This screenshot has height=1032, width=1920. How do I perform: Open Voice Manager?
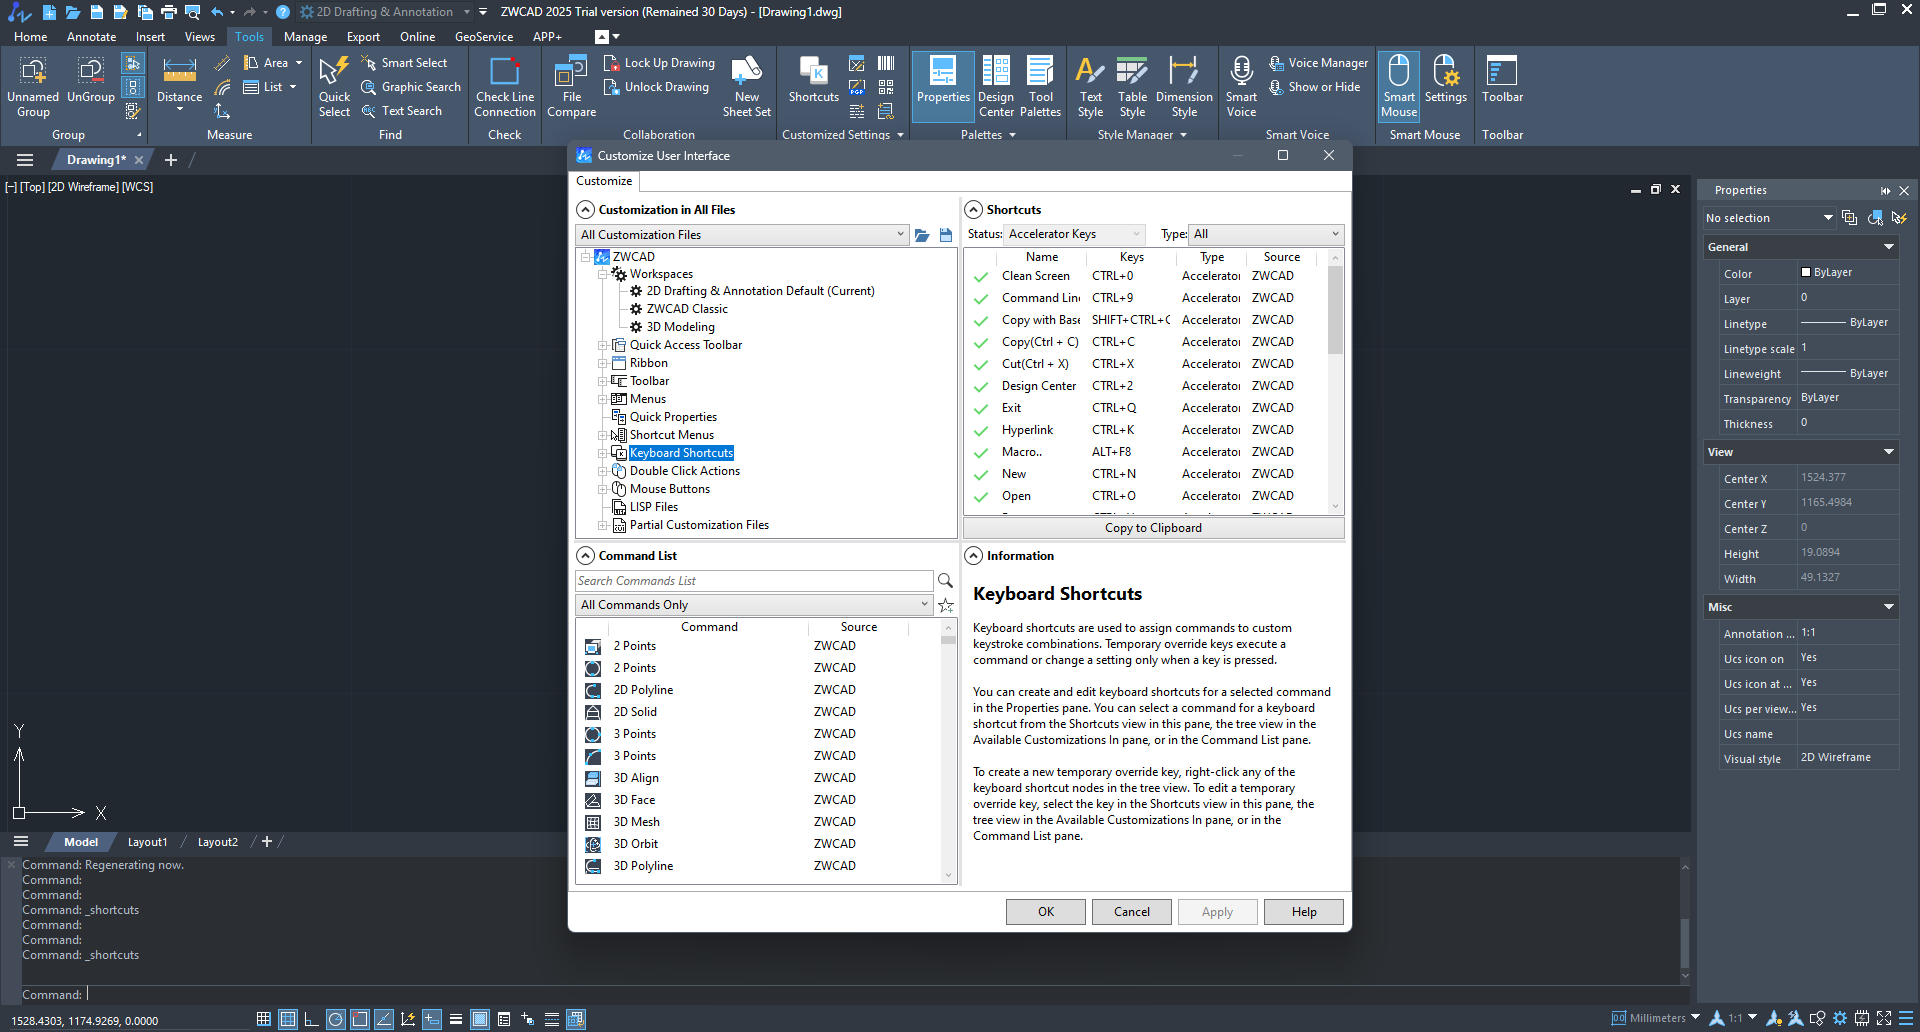1319,63
